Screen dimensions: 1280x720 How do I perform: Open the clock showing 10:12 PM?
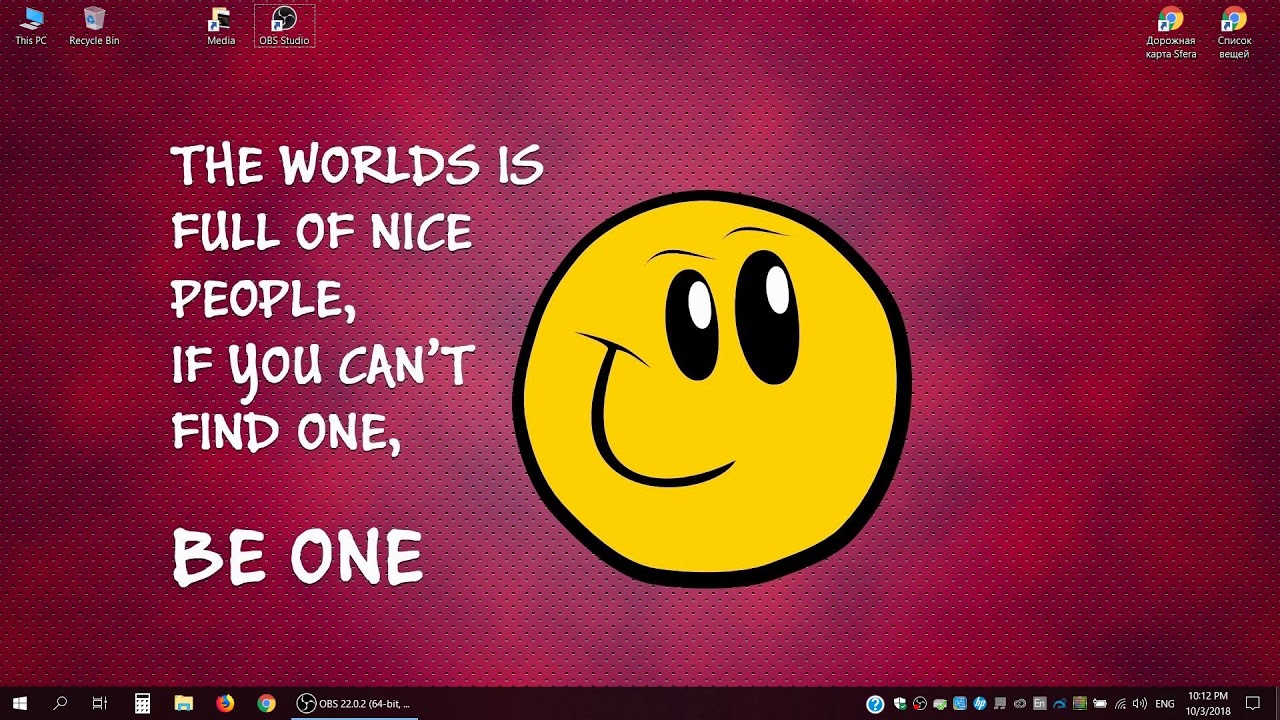click(1208, 703)
